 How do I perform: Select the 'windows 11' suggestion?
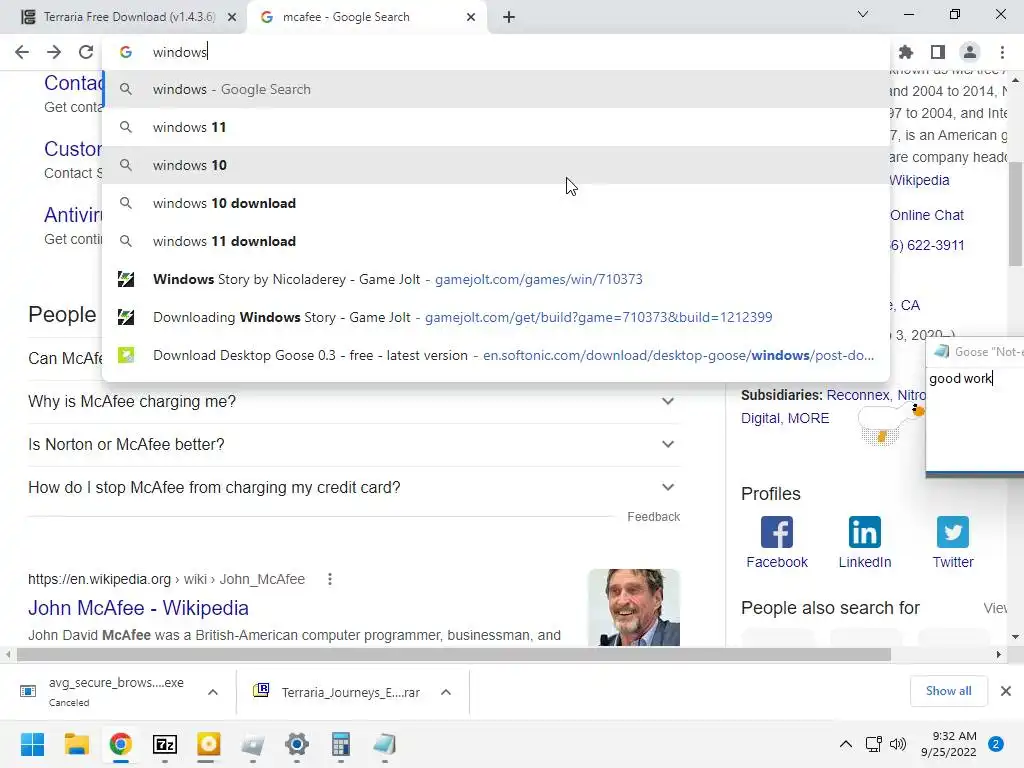(496, 127)
